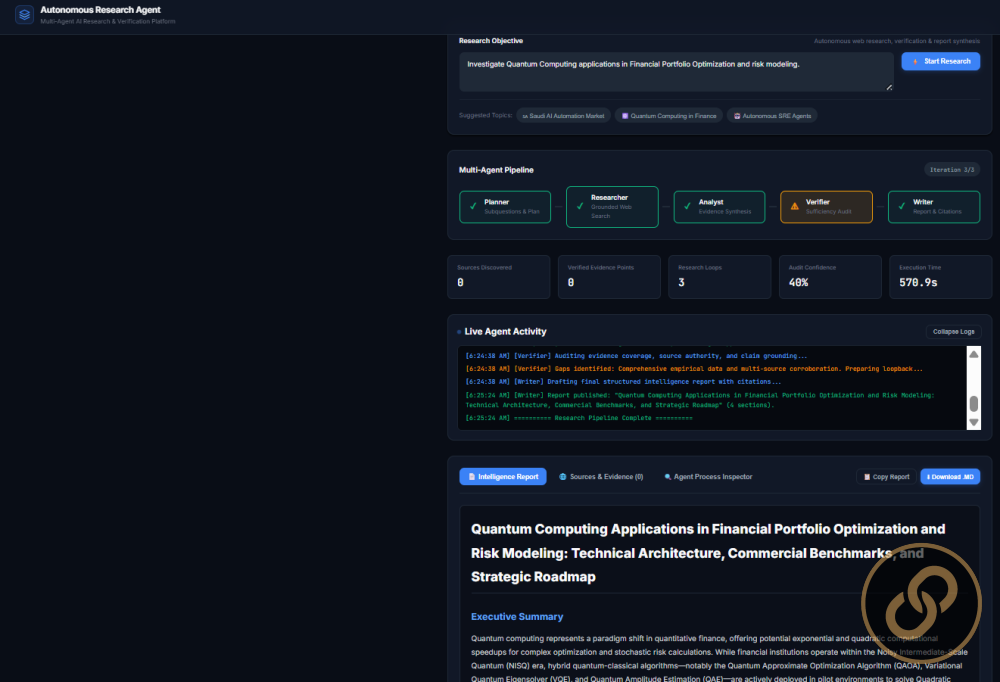Viewport: 1000px width, 682px height.
Task: Copy the report to clipboard
Action: (x=886, y=477)
